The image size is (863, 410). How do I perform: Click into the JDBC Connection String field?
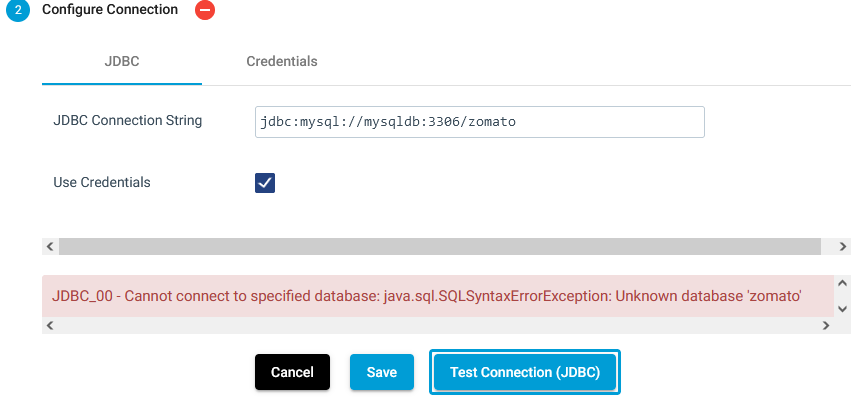click(x=479, y=122)
